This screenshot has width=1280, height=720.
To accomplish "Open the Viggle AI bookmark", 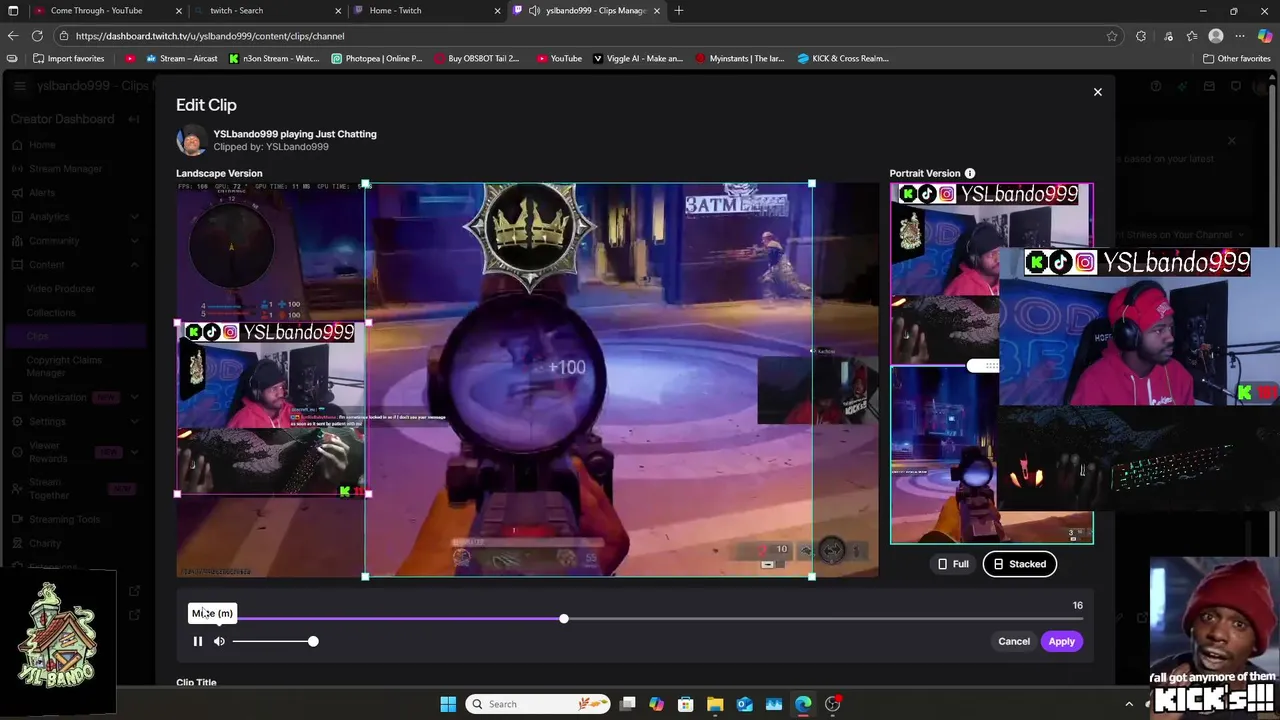I will pyautogui.click(x=638, y=58).
